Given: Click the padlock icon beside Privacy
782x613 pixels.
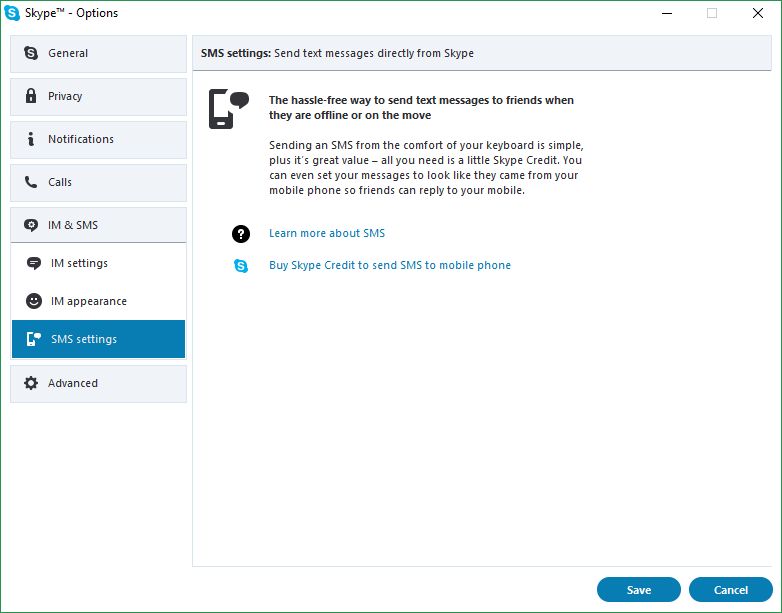Looking at the screenshot, I should tap(31, 95).
